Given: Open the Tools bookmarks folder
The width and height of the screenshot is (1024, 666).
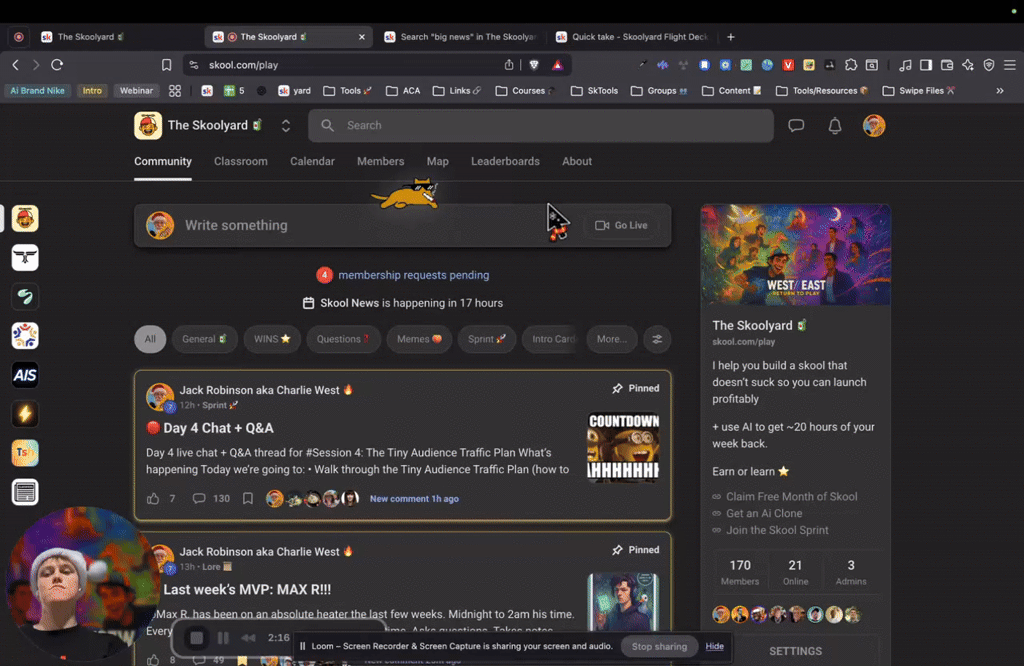Looking at the screenshot, I should [x=347, y=91].
